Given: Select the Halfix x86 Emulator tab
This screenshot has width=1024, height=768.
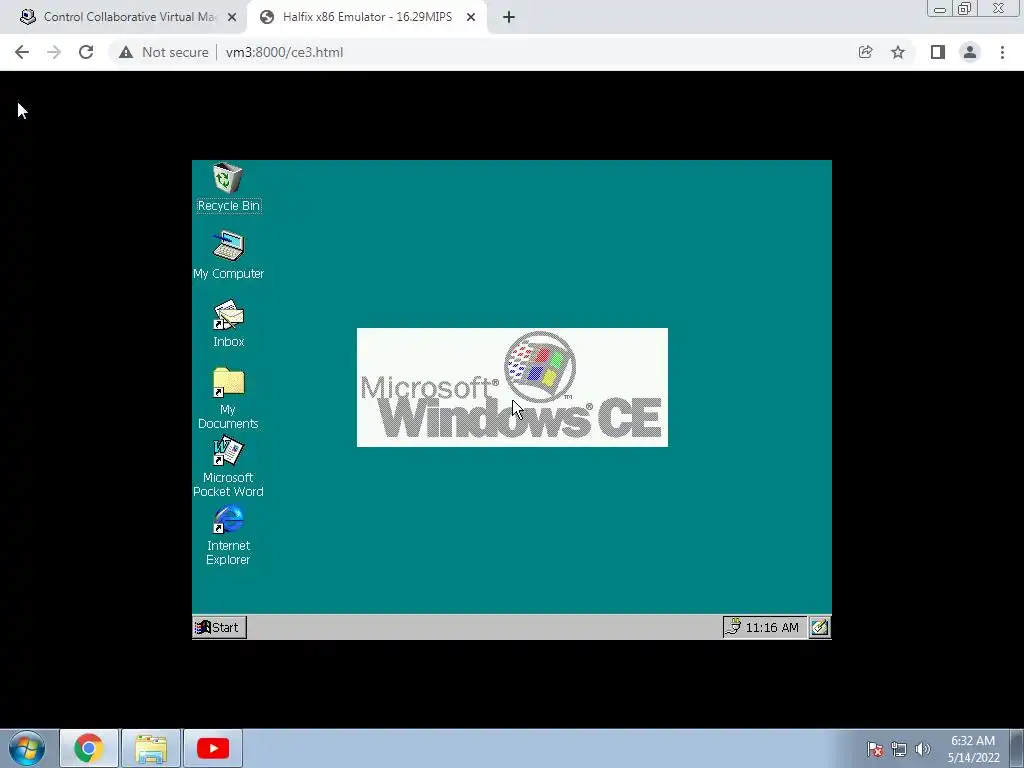Looking at the screenshot, I should (366, 17).
